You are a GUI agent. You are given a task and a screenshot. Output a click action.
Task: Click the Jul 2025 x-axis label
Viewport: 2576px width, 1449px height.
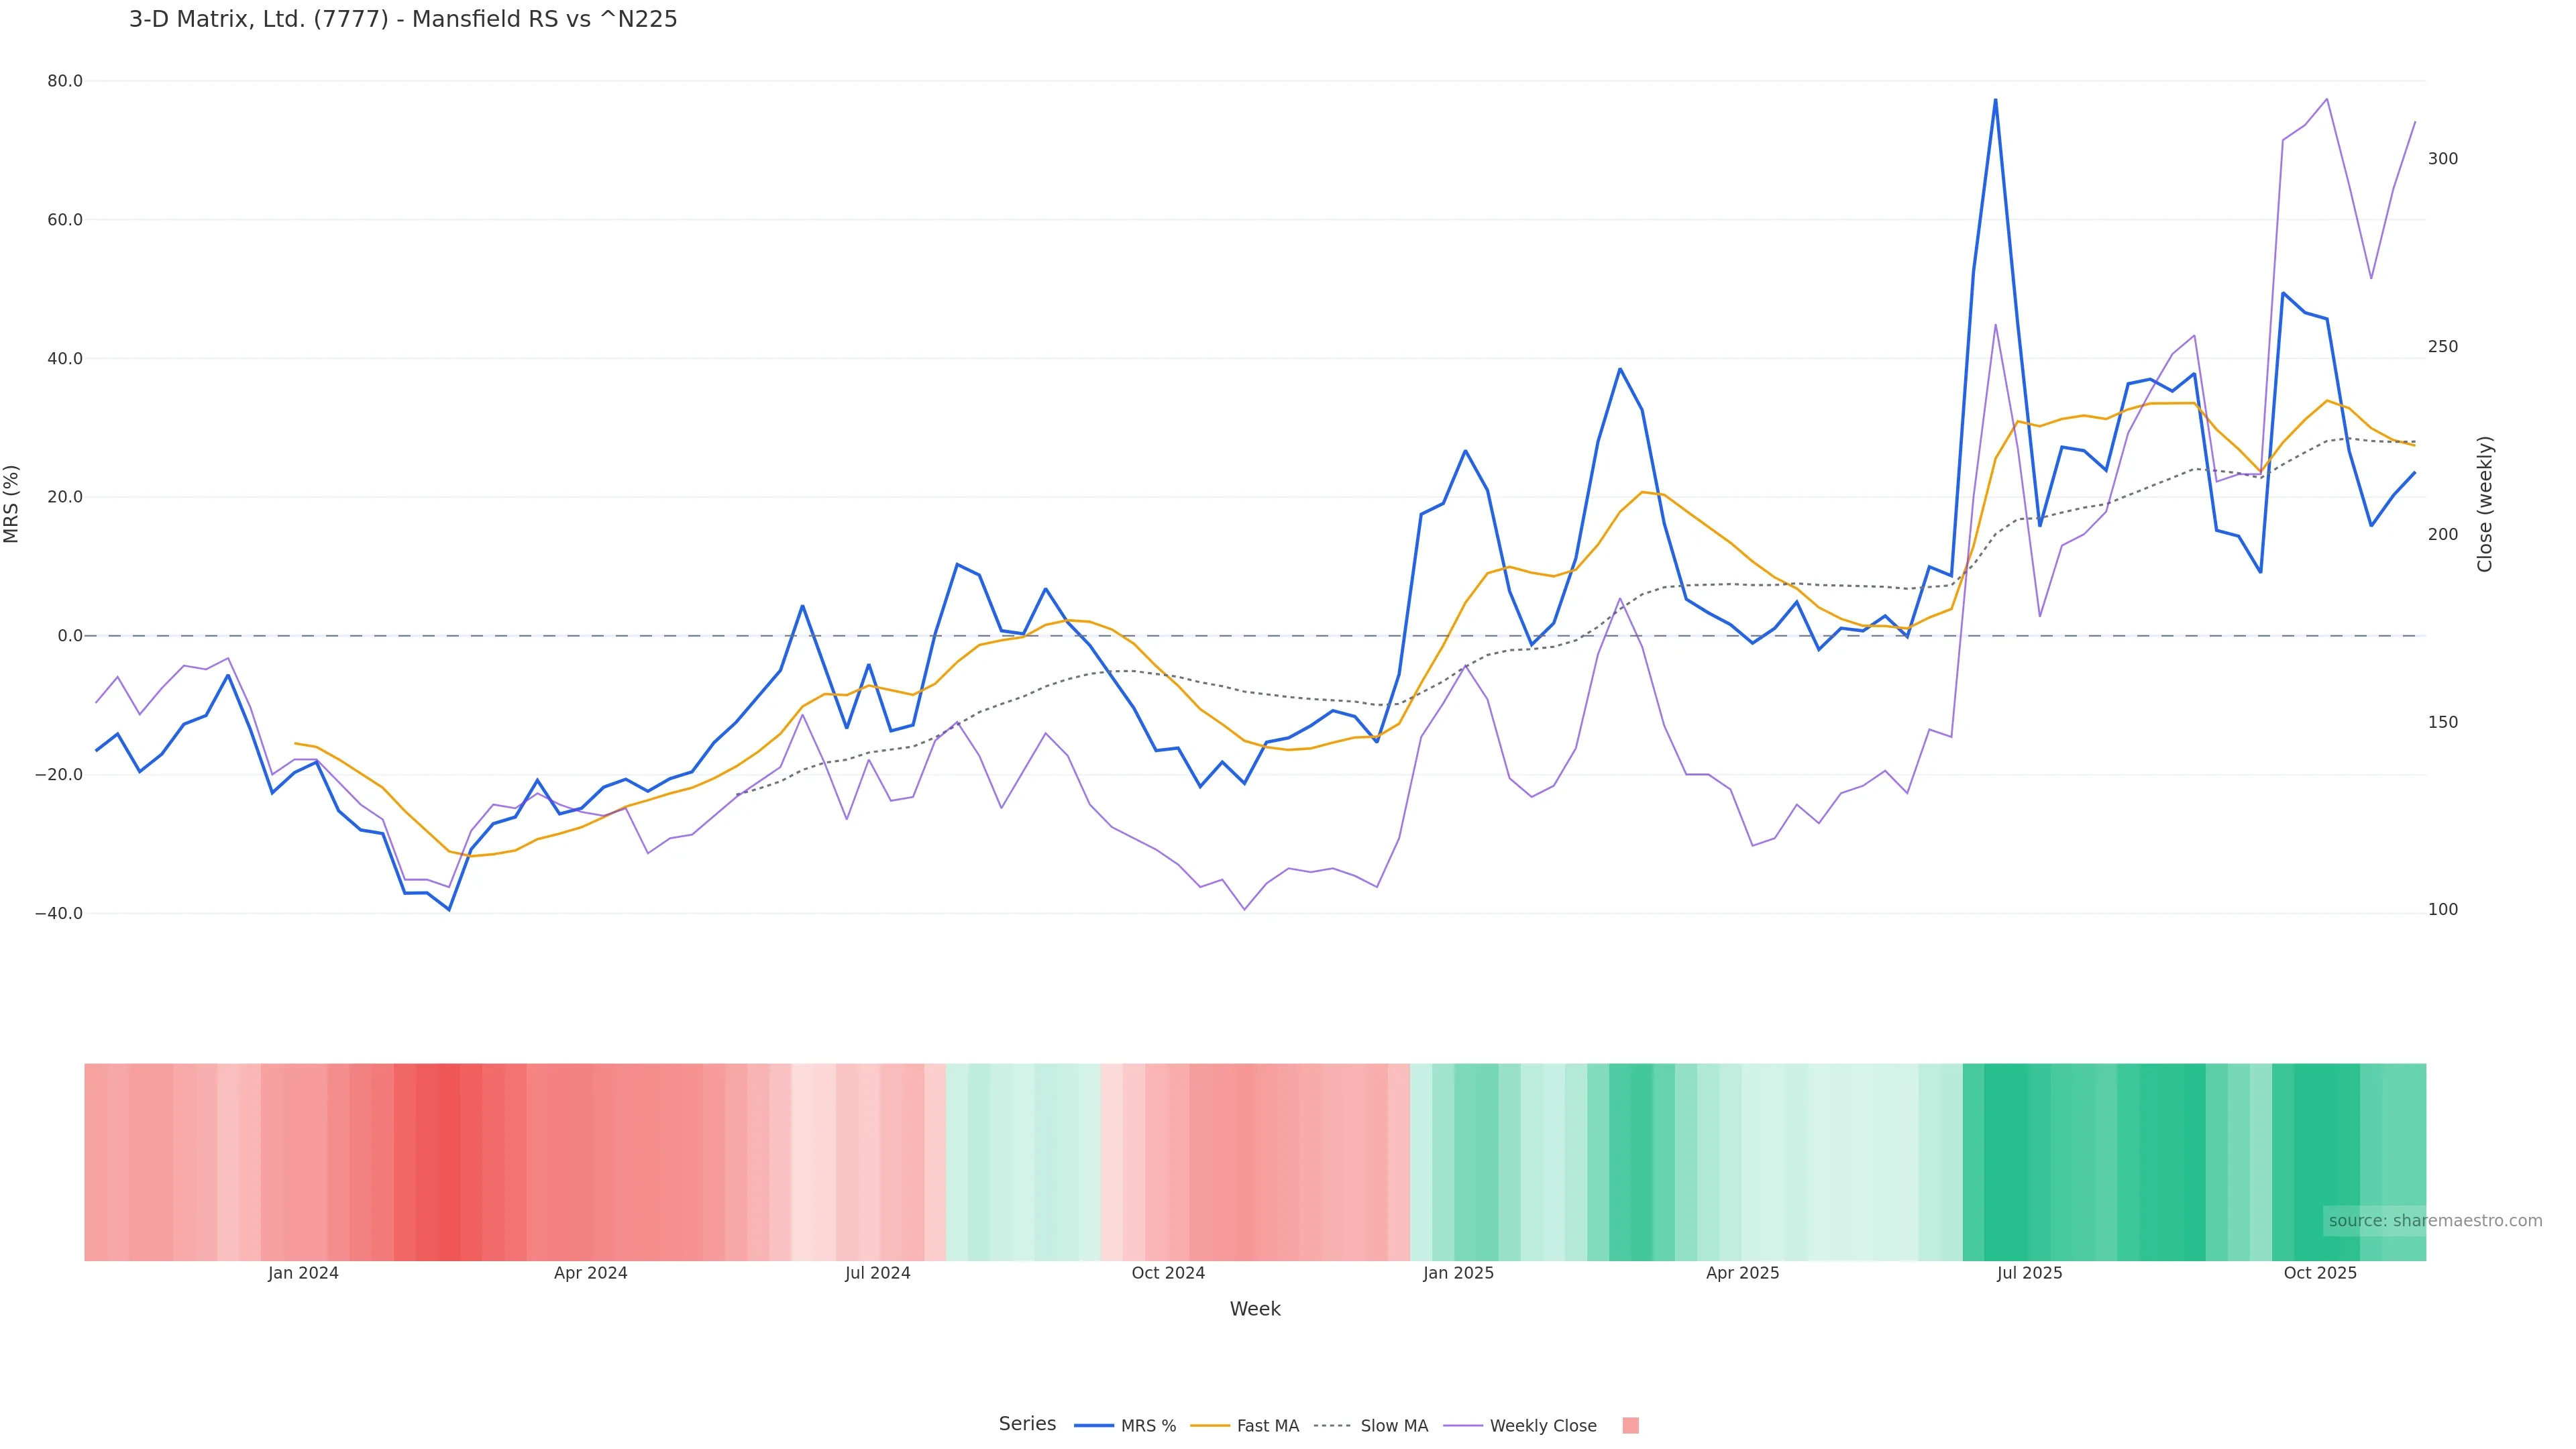coord(2029,1273)
